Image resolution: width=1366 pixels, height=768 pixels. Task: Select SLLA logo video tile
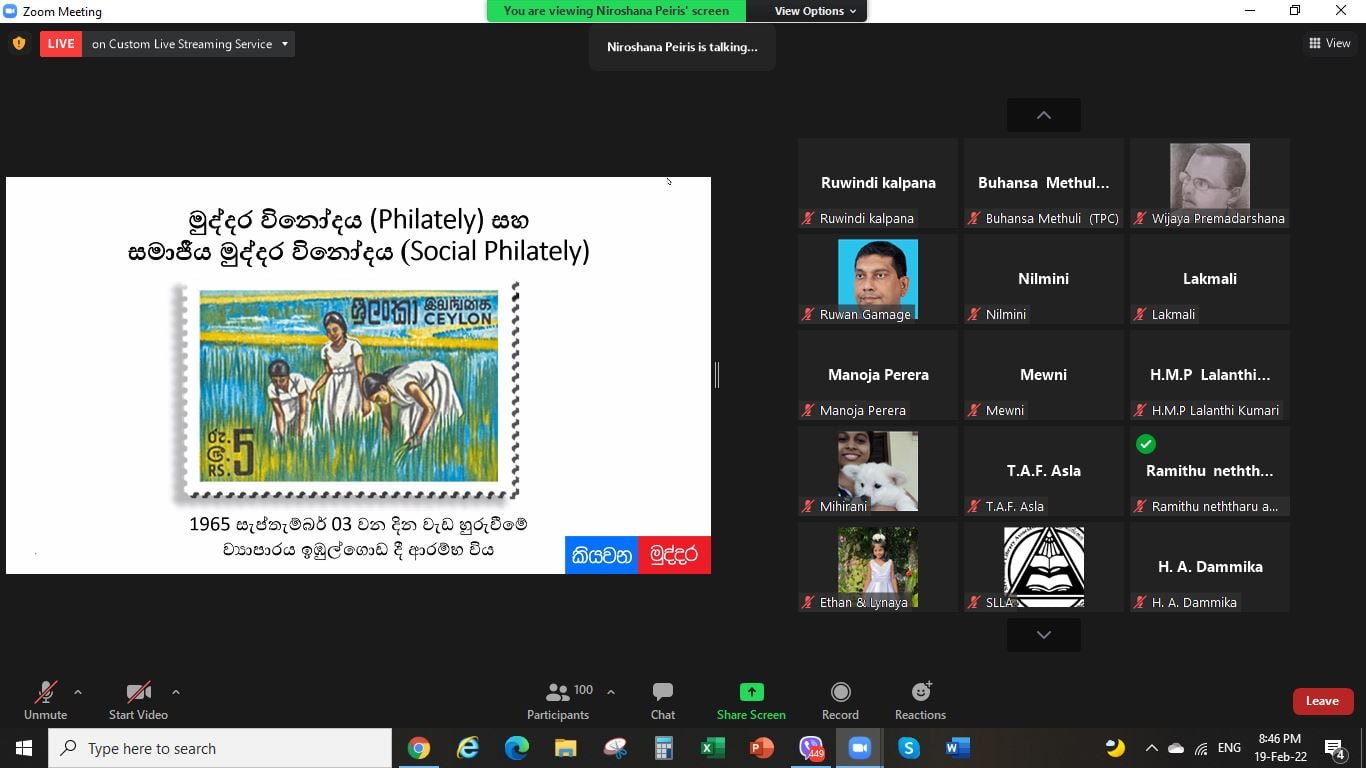tap(1044, 568)
